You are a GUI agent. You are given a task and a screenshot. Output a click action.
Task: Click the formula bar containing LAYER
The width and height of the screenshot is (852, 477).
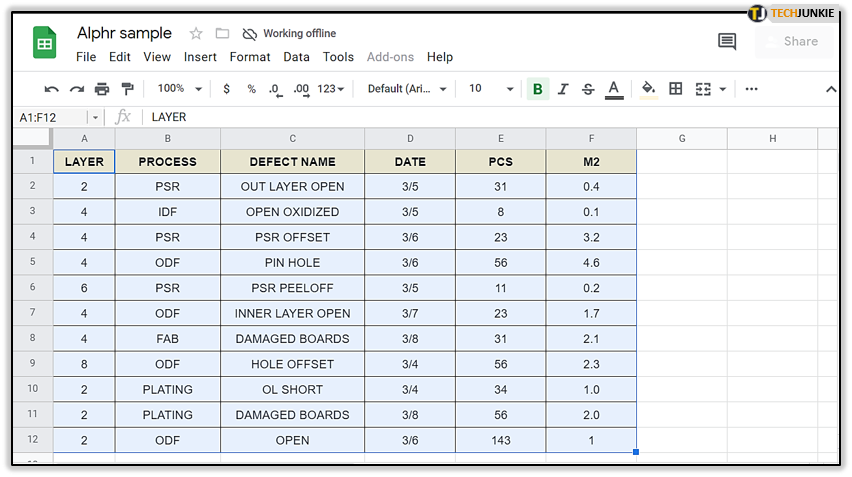pyautogui.click(x=489, y=117)
